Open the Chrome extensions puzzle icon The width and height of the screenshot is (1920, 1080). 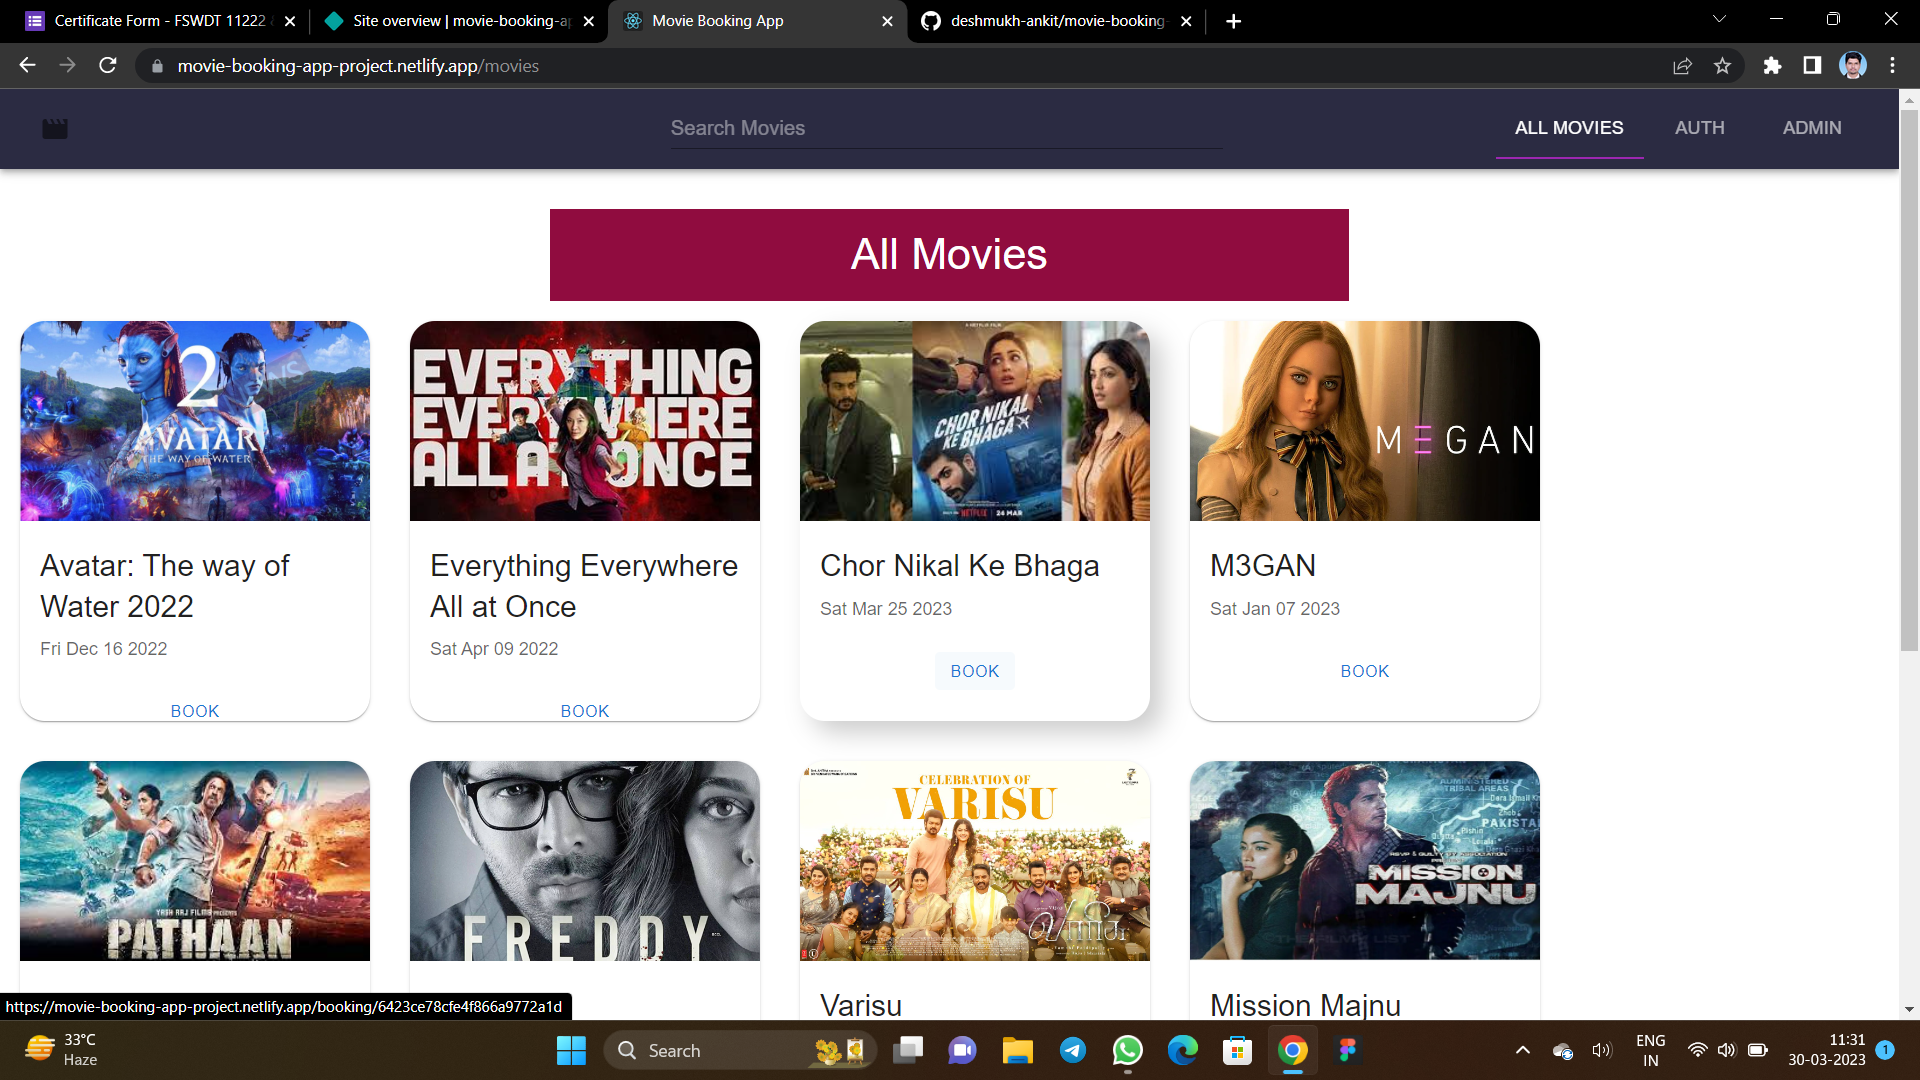pyautogui.click(x=1772, y=66)
